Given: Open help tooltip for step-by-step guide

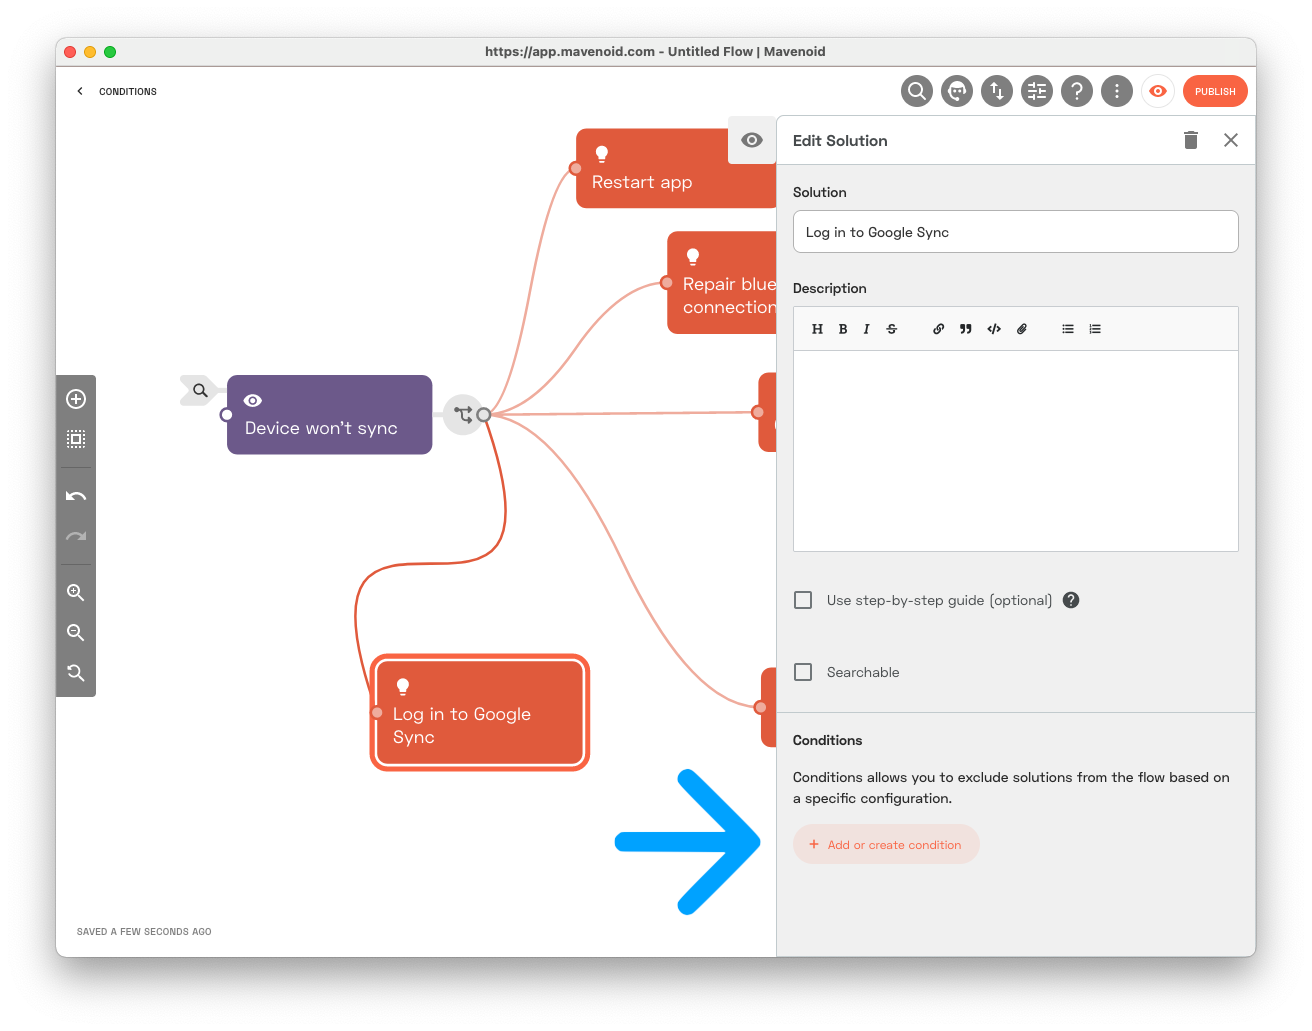Looking at the screenshot, I should (x=1071, y=600).
